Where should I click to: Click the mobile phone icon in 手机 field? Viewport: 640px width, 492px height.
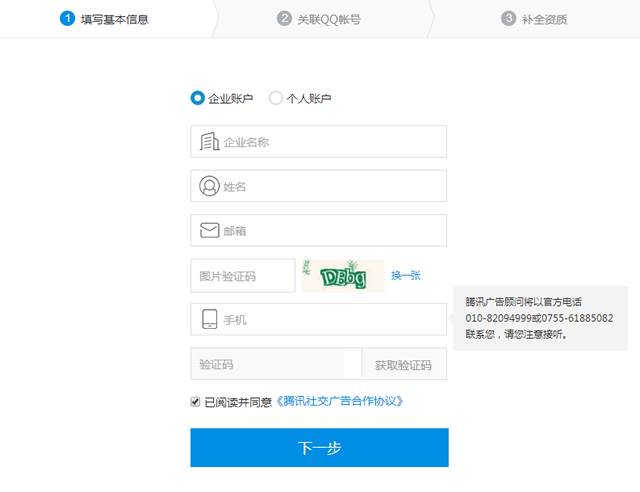point(209,320)
